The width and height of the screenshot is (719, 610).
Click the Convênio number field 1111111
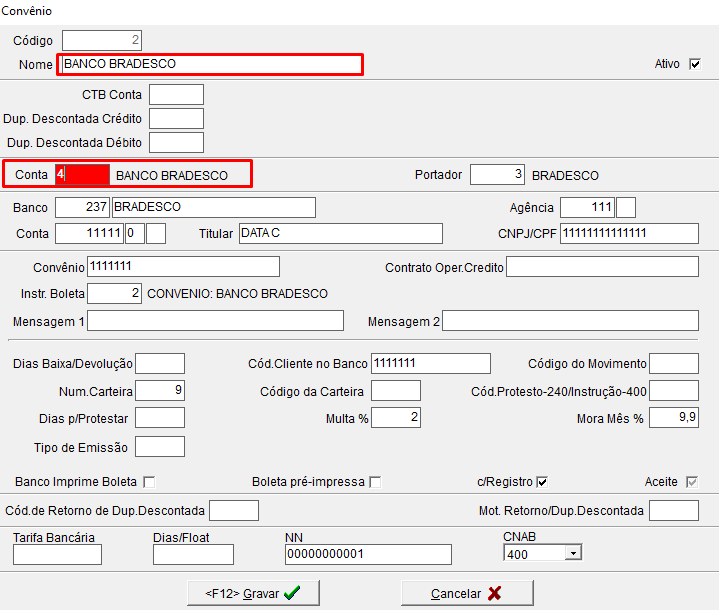pyautogui.click(x=183, y=266)
